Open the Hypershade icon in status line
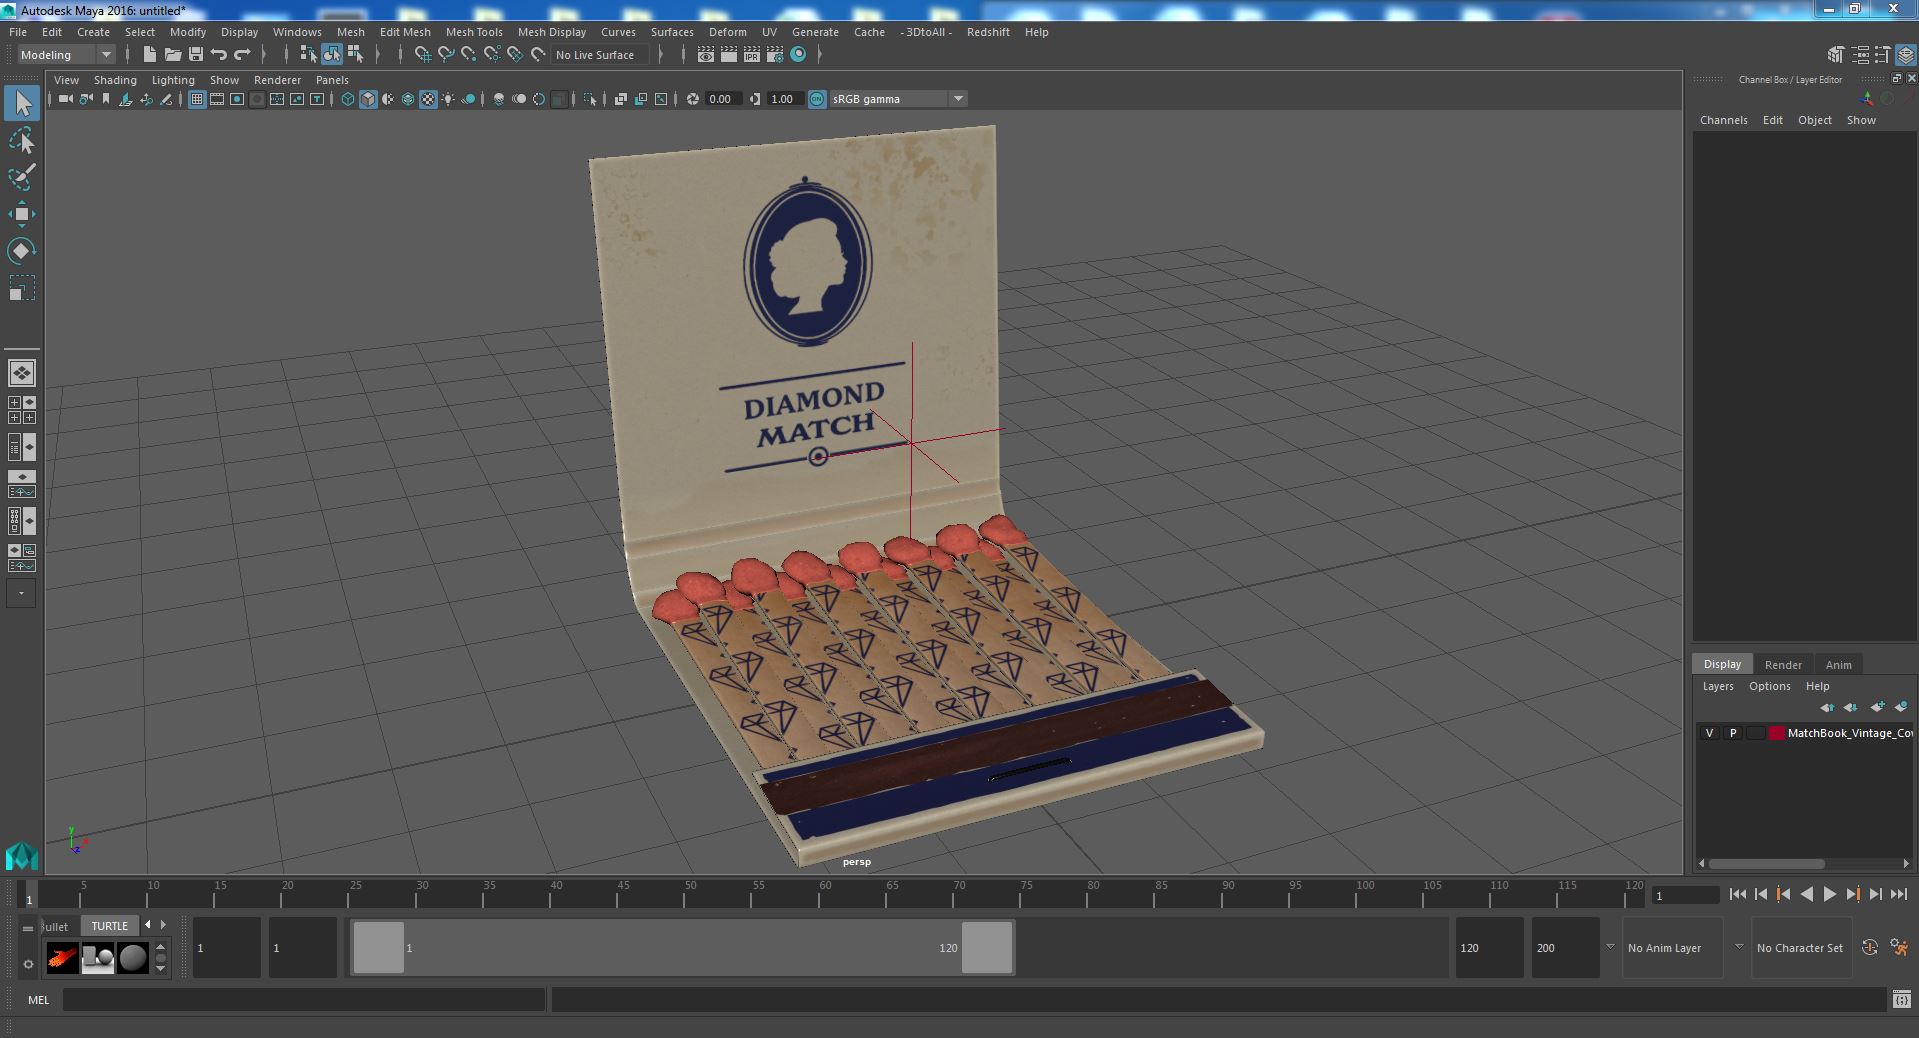The width and height of the screenshot is (1919, 1038). click(798, 55)
